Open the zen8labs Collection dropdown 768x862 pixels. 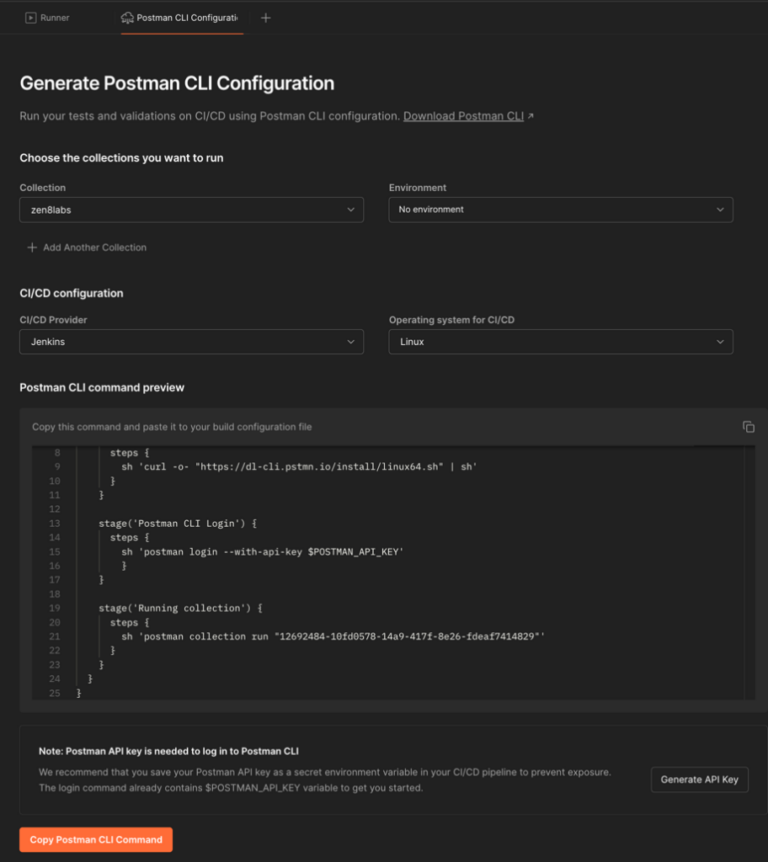[x=192, y=210]
